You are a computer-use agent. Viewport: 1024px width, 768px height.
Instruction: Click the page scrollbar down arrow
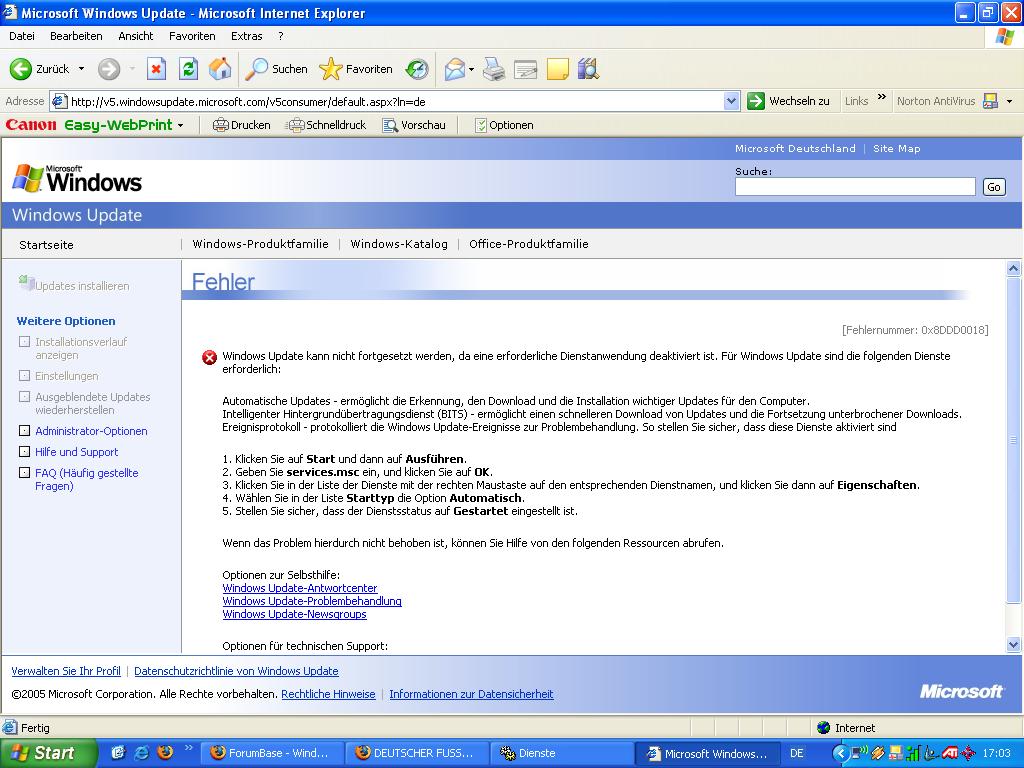[1013, 645]
